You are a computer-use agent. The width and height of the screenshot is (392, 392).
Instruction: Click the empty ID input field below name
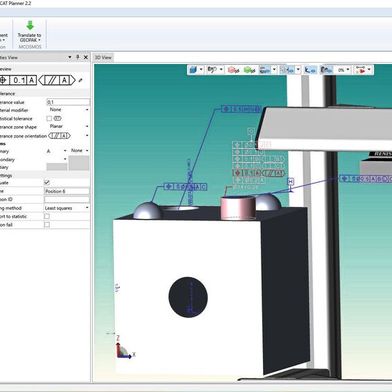67,199
